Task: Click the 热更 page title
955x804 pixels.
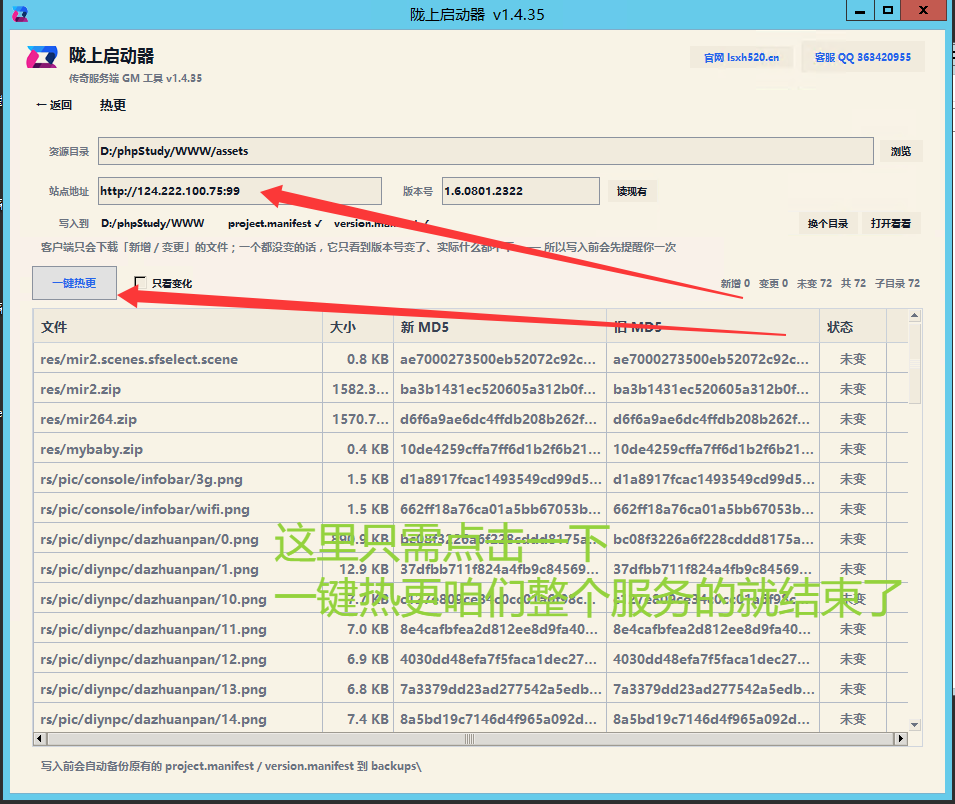Action: click(x=113, y=105)
